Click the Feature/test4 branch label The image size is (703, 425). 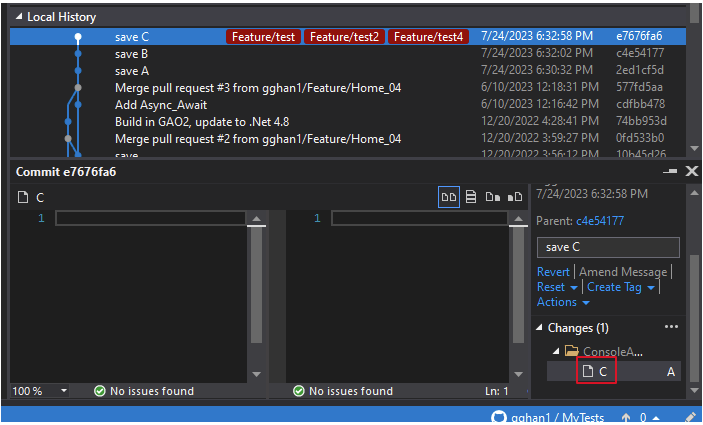pyautogui.click(x=428, y=36)
